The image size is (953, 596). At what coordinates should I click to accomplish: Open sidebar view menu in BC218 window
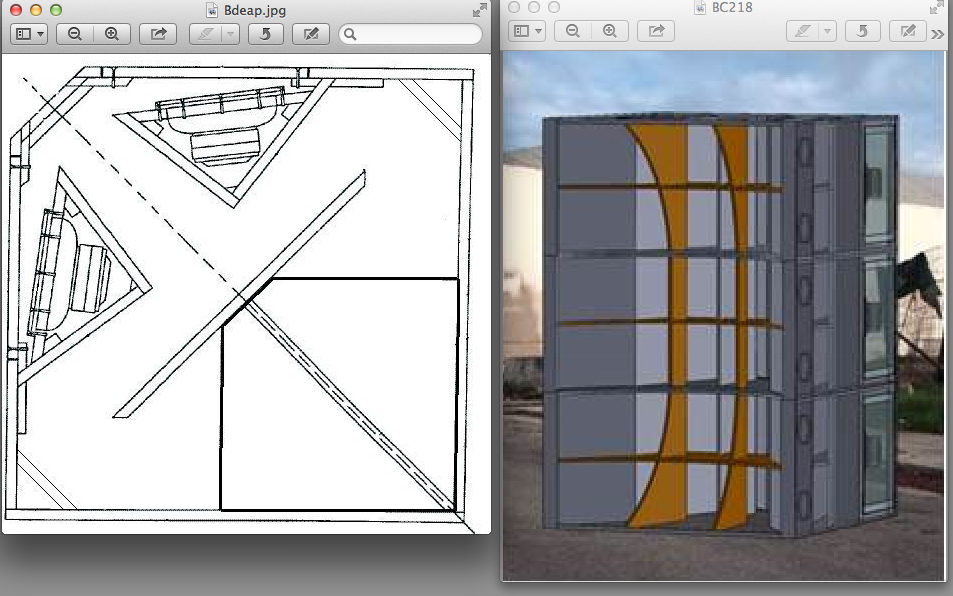(x=528, y=30)
